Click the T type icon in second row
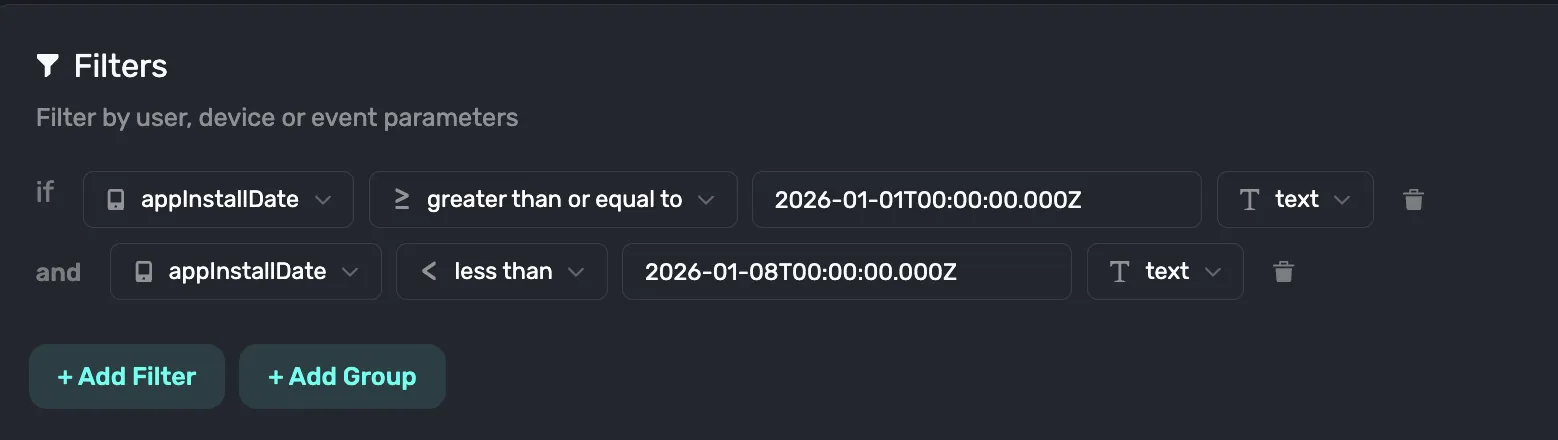1558x440 pixels. point(1119,272)
